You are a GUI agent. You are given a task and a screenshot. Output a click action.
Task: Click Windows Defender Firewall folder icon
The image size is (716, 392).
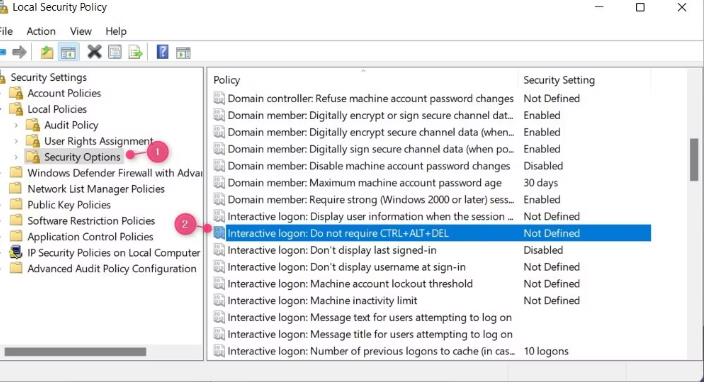click(16, 173)
